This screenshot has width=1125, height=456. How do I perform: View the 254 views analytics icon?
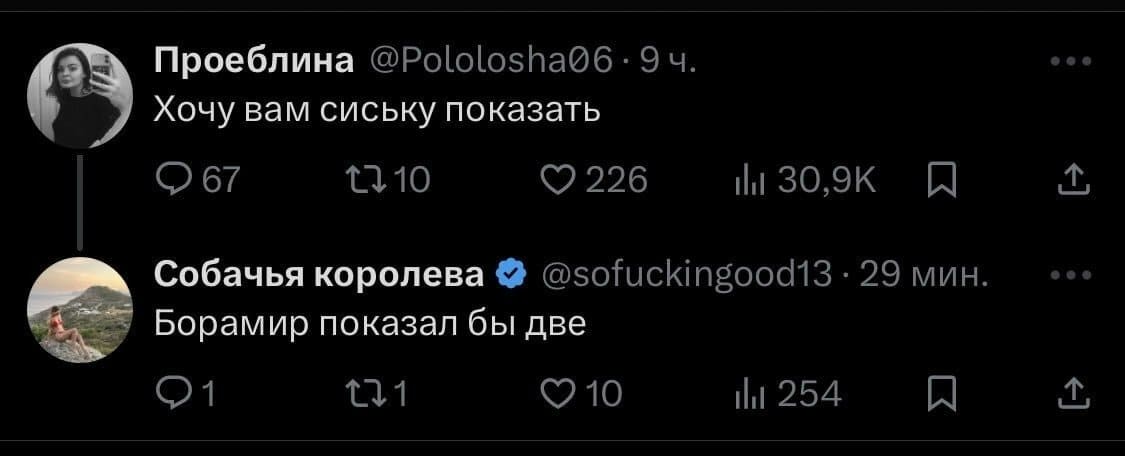745,395
